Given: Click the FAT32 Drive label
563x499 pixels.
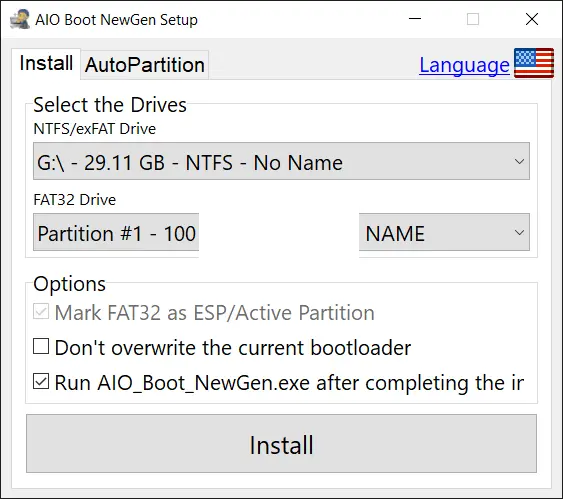Looking at the screenshot, I should point(74,200).
